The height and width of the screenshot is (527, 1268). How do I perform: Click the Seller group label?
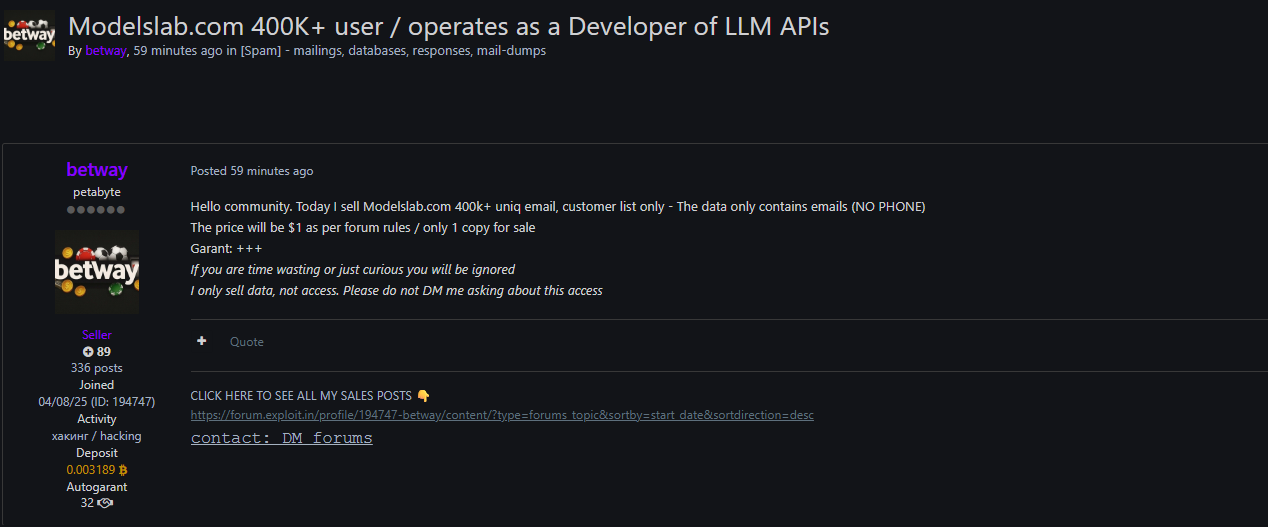coord(97,335)
